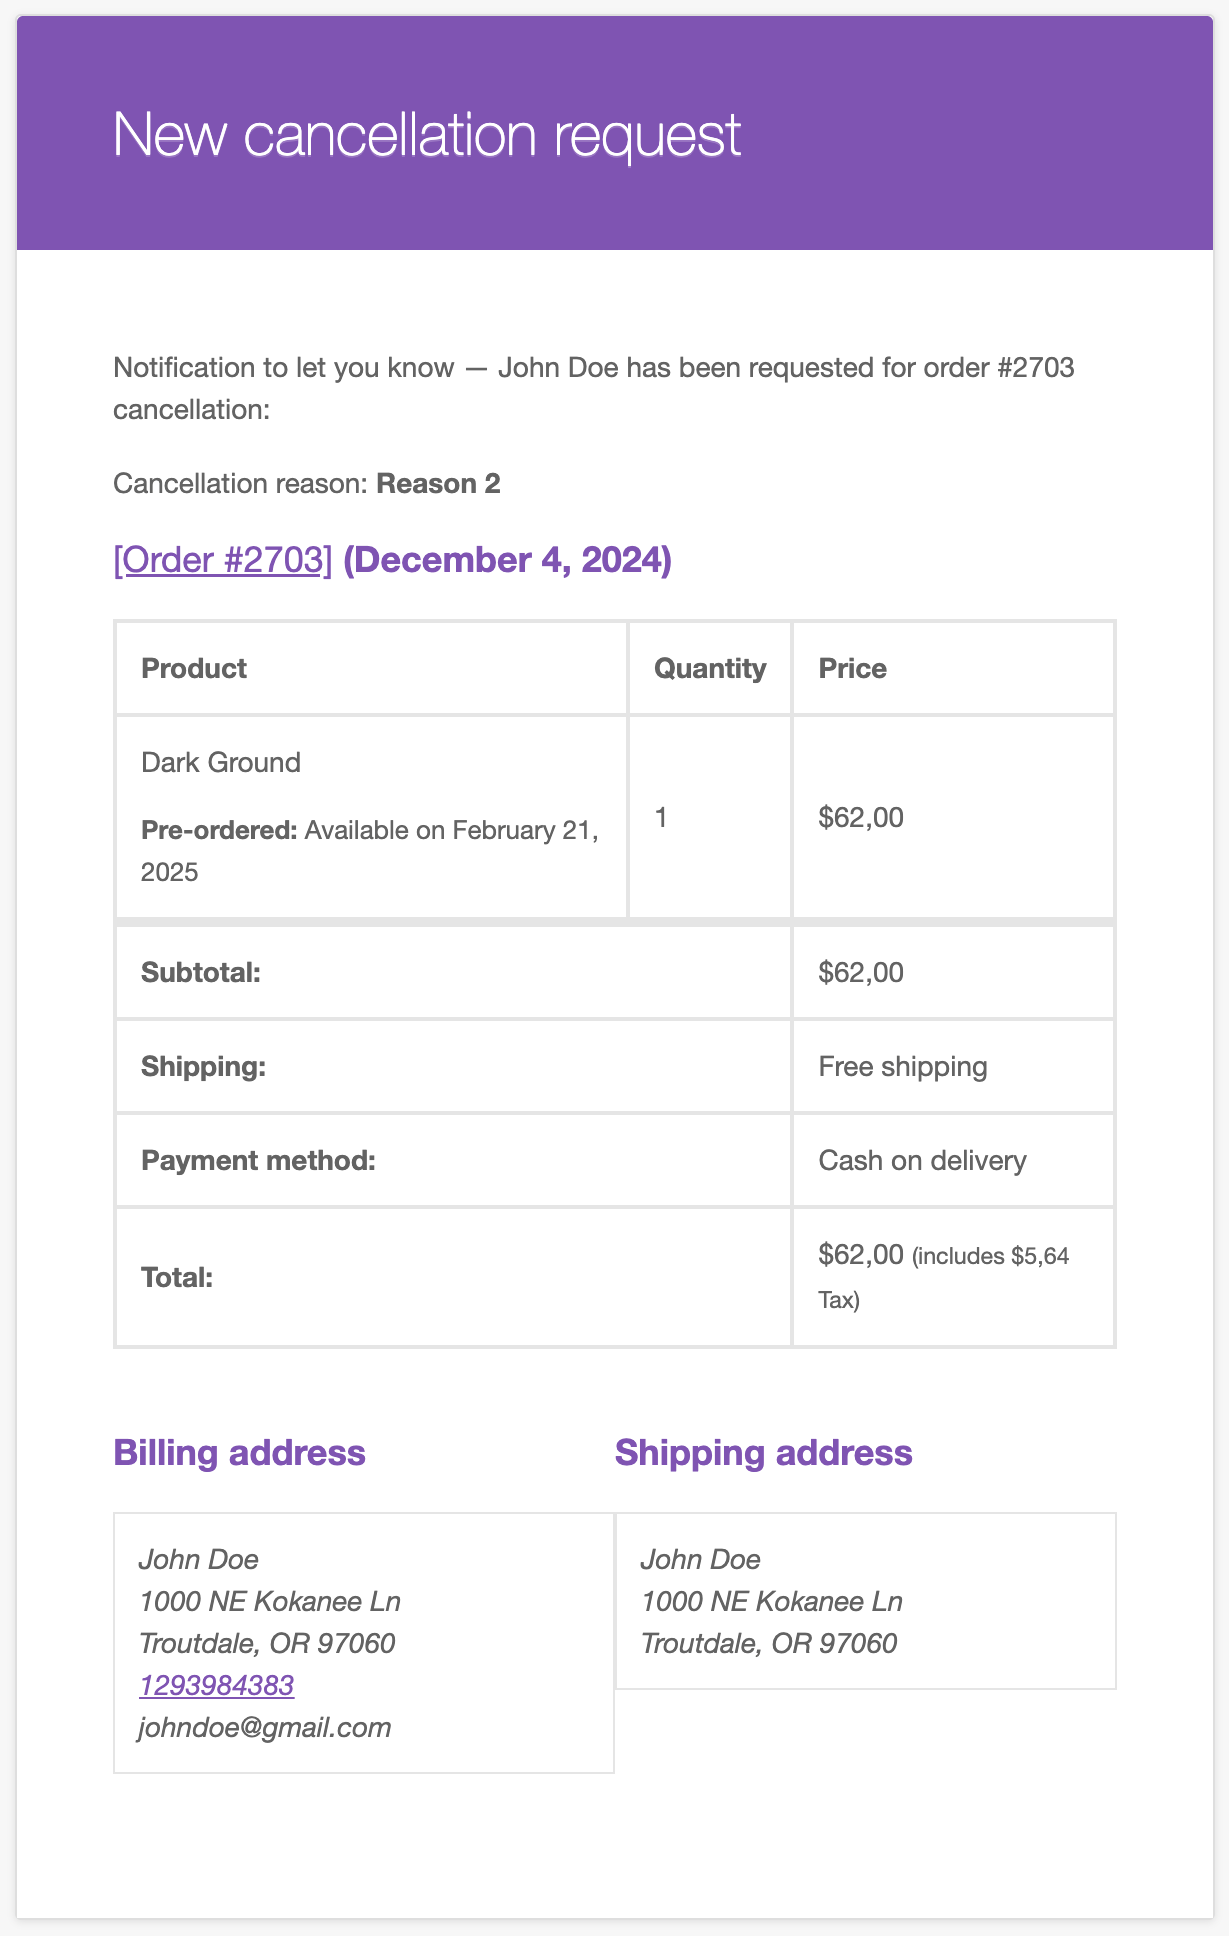Screen dimensions: 1229x1936
Task: Click the Payment method label
Action: pos(258,1160)
